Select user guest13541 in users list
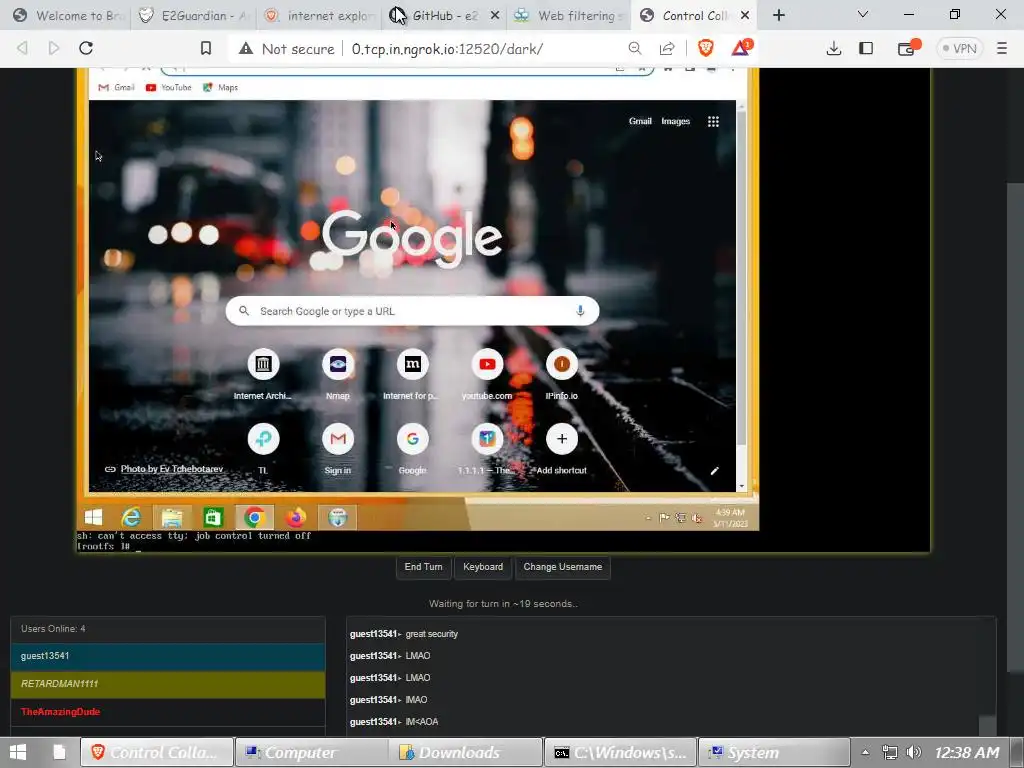Screen dimensions: 1024x768 (x=168, y=656)
